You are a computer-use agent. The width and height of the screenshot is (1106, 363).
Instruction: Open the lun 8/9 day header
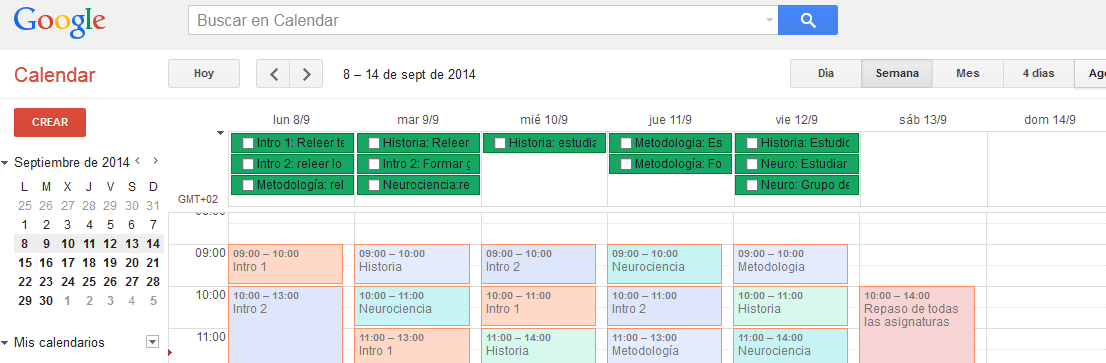click(291, 120)
